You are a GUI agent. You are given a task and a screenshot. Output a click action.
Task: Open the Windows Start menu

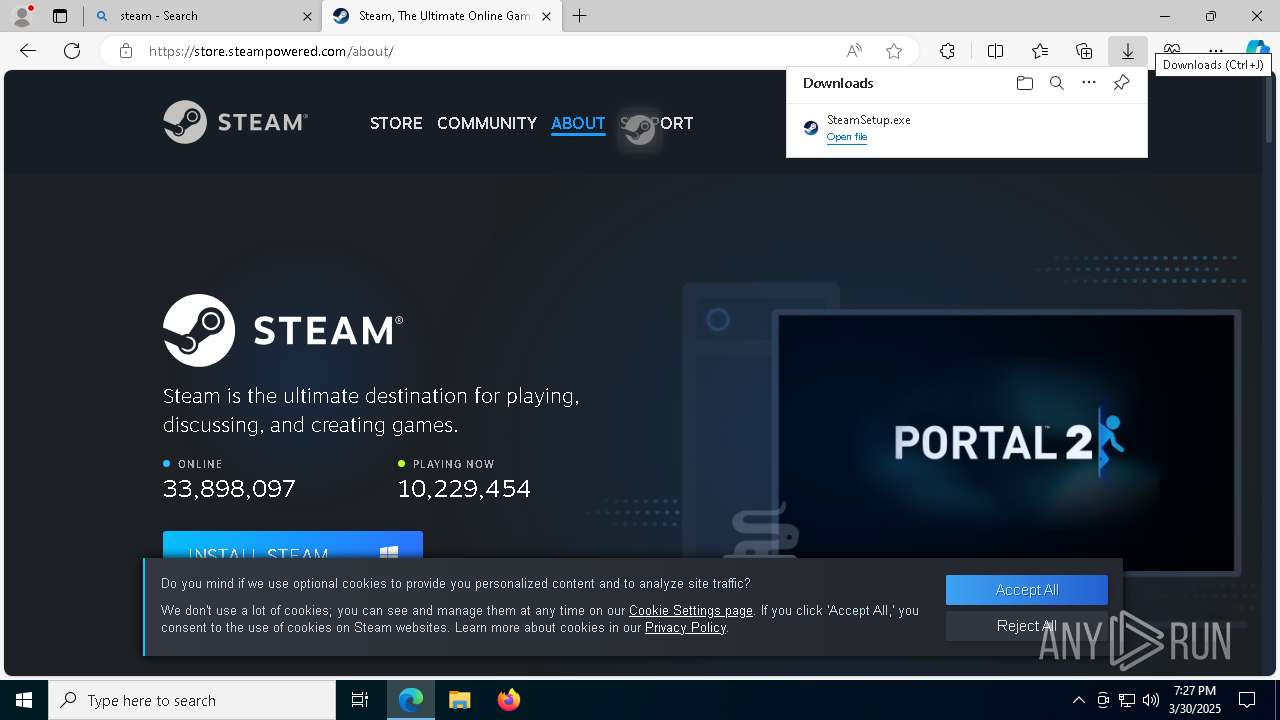24,700
